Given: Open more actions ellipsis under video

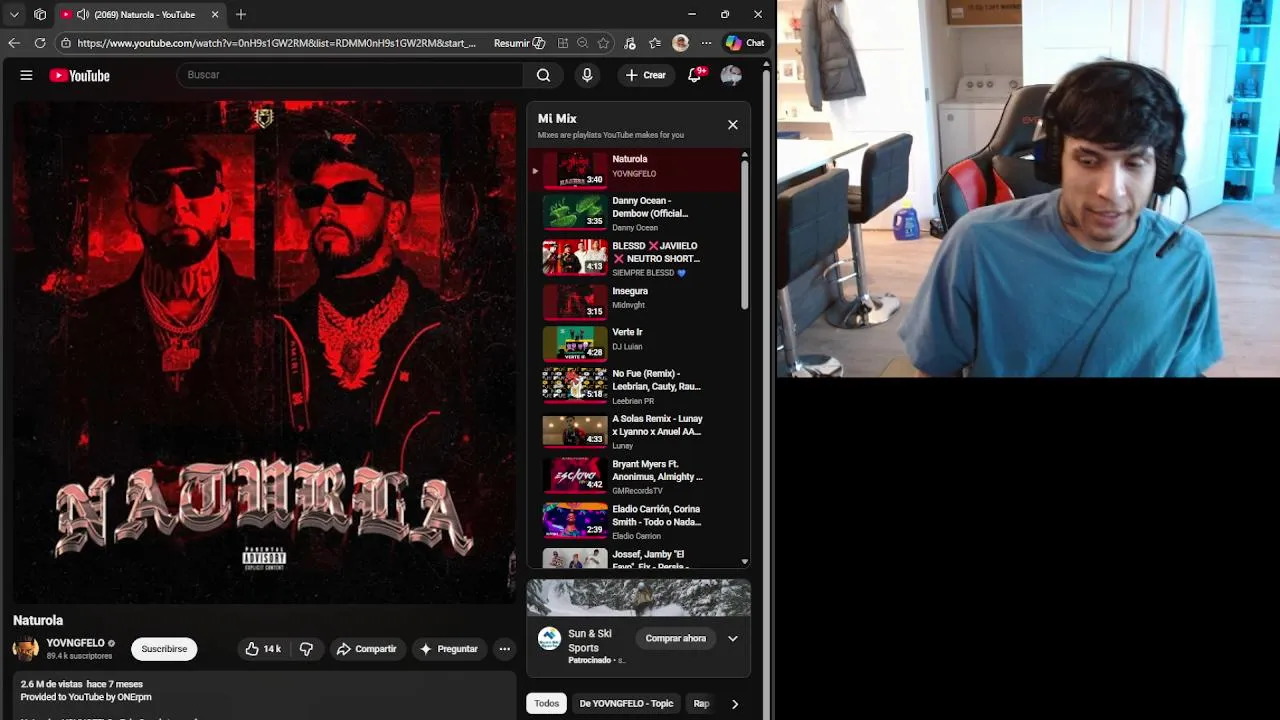Looking at the screenshot, I should 504,649.
